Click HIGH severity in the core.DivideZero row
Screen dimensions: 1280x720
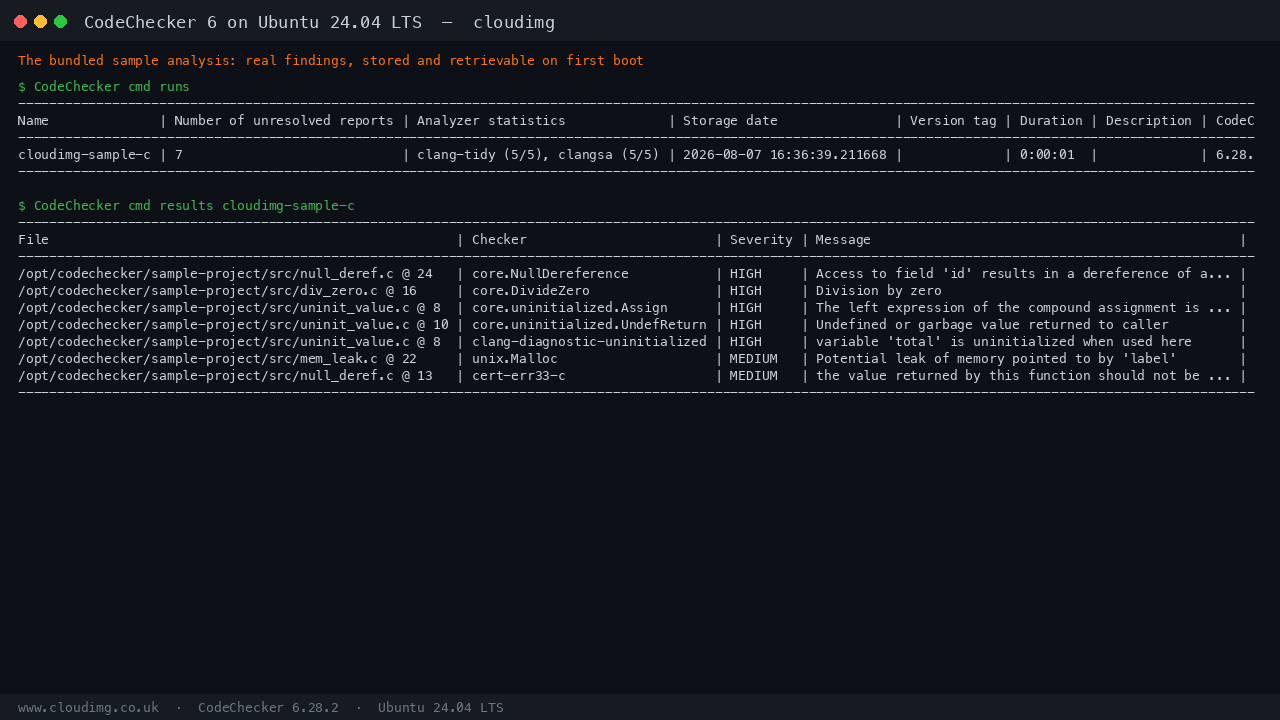click(746, 291)
